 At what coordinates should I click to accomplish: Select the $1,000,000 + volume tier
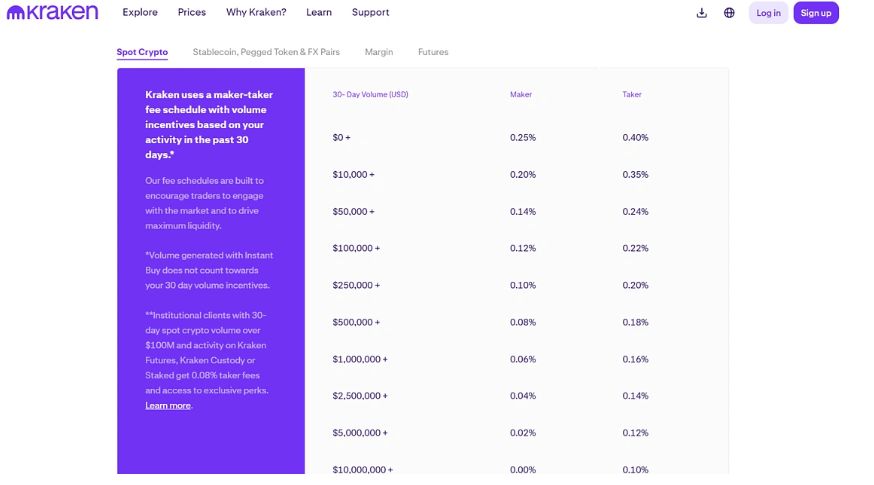pos(360,359)
